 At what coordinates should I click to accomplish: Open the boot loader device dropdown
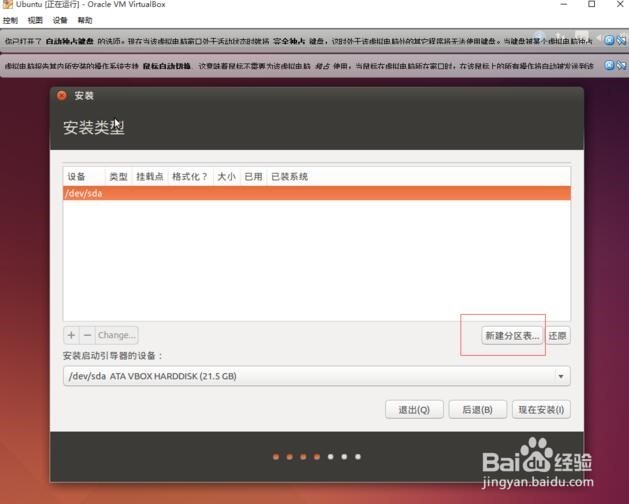[317, 376]
